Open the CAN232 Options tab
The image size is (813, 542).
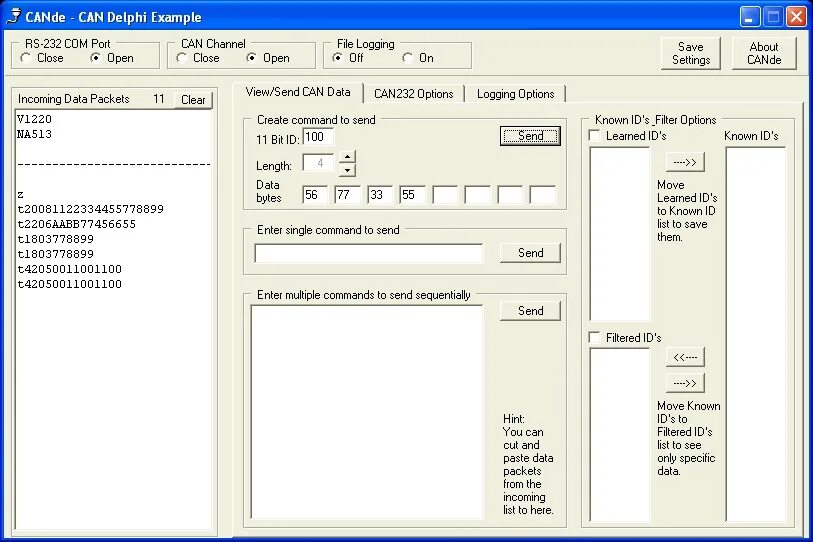pyautogui.click(x=414, y=94)
